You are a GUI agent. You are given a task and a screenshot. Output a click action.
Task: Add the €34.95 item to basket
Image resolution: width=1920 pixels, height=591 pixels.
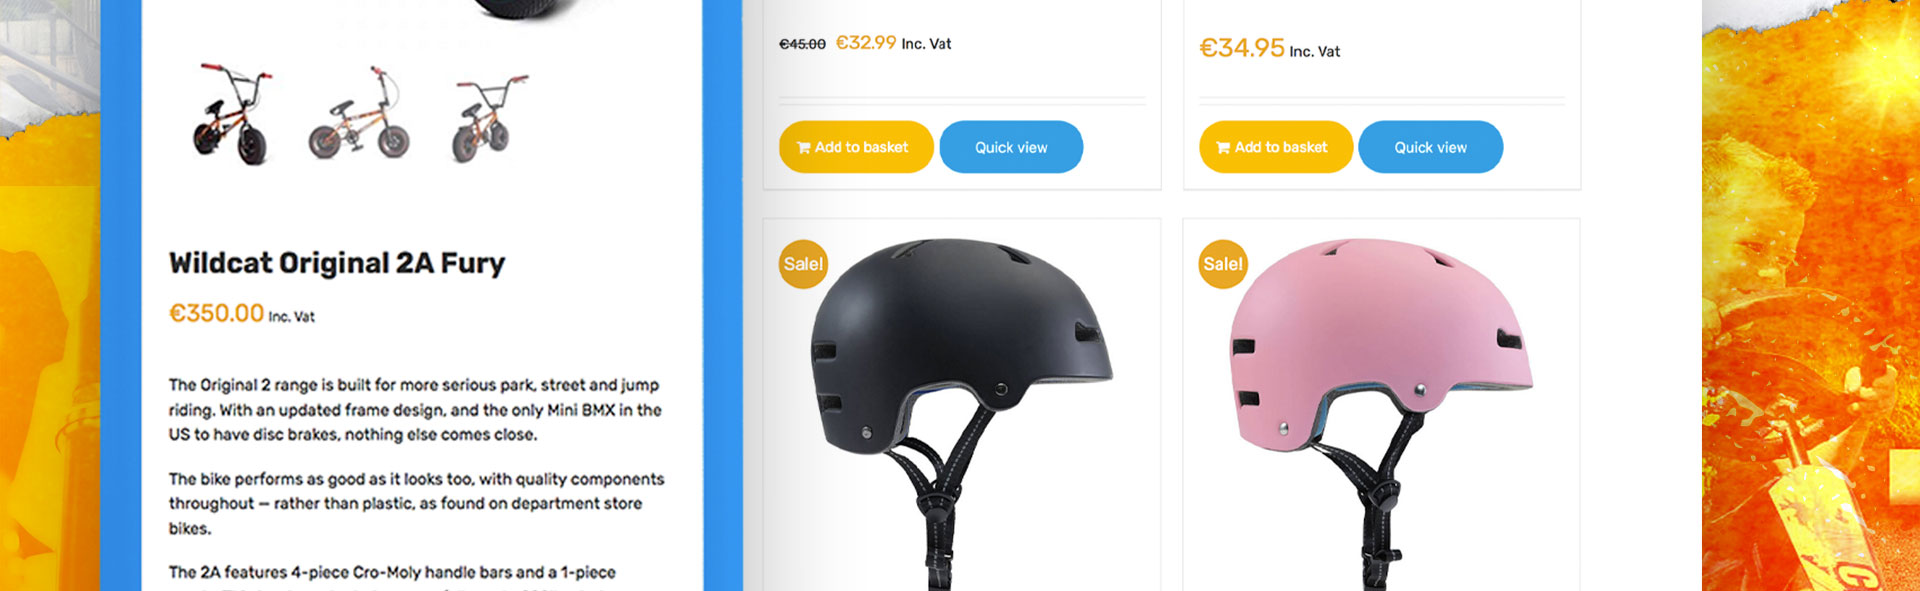[1276, 147]
